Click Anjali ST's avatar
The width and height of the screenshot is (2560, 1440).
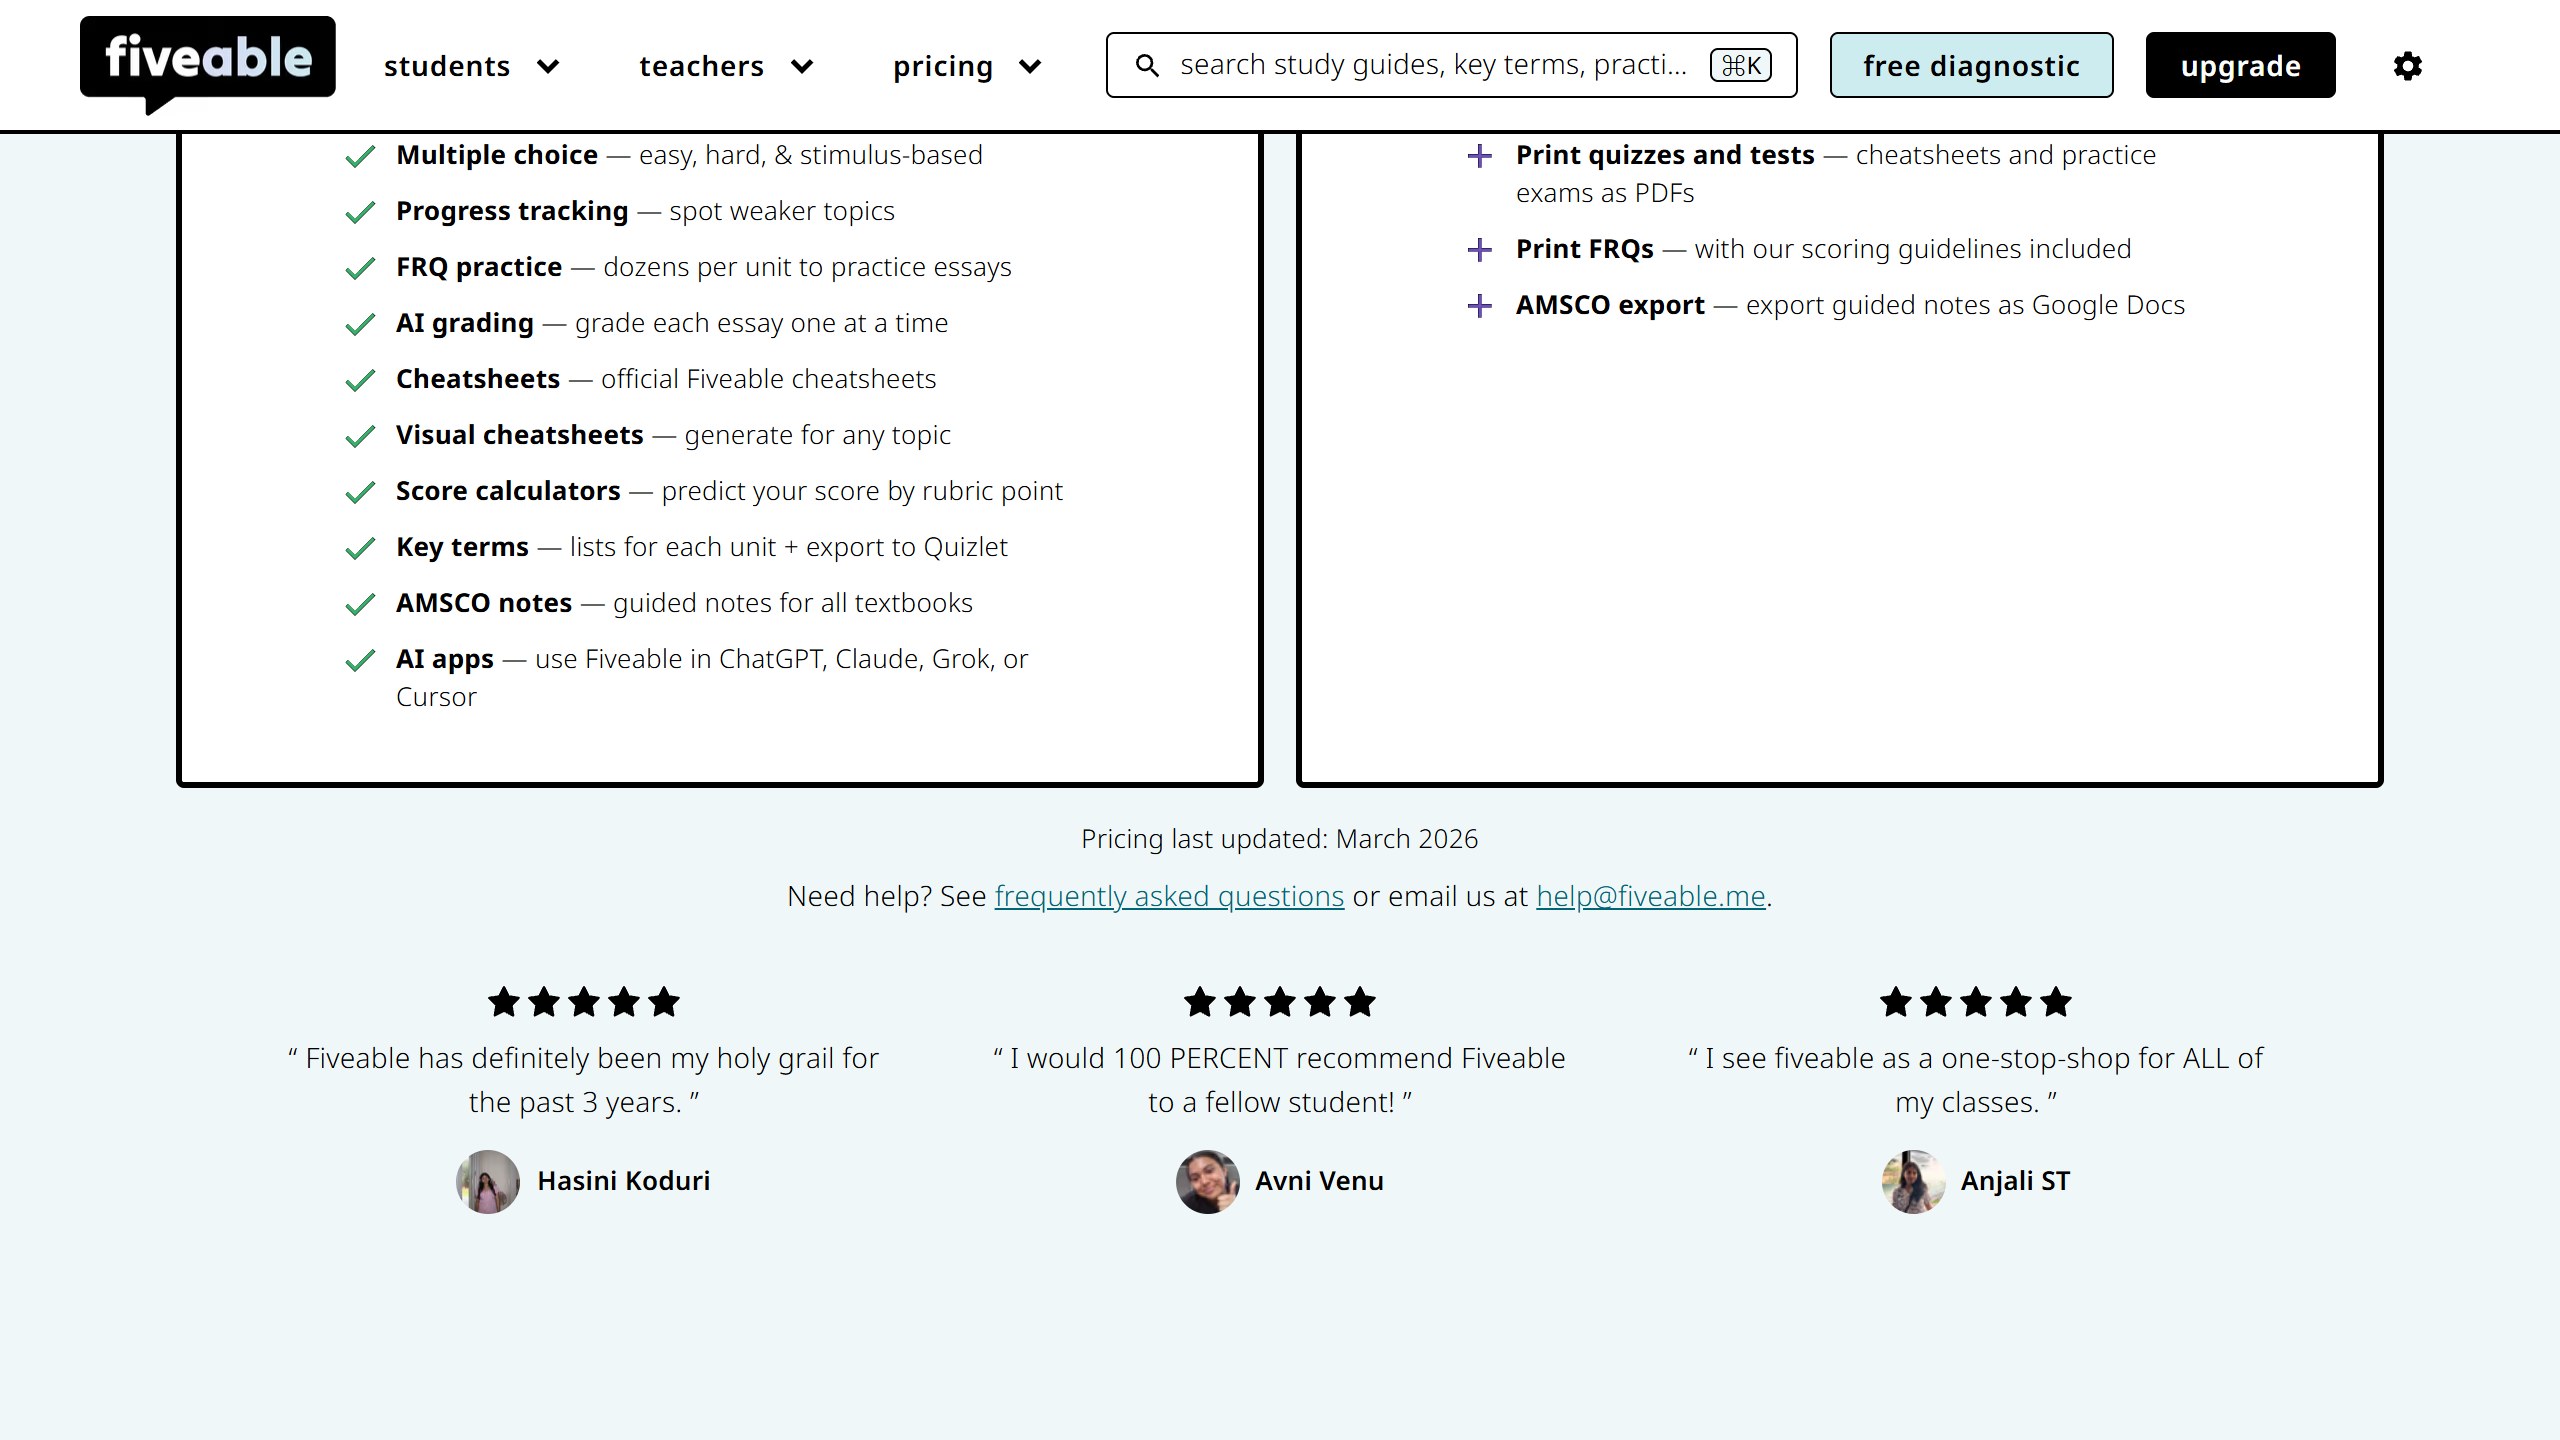point(1913,1181)
